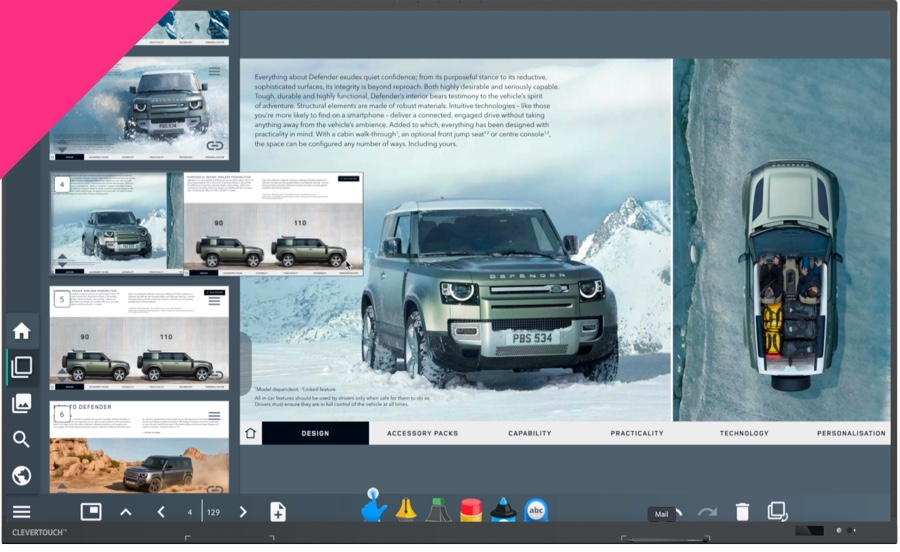Select the finger touch pointer tool
The image size is (900, 552).
coord(374,506)
